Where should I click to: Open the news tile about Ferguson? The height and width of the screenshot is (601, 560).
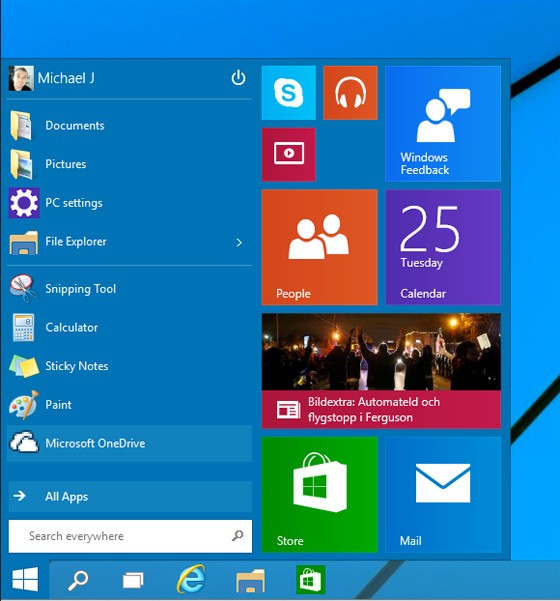(381, 371)
